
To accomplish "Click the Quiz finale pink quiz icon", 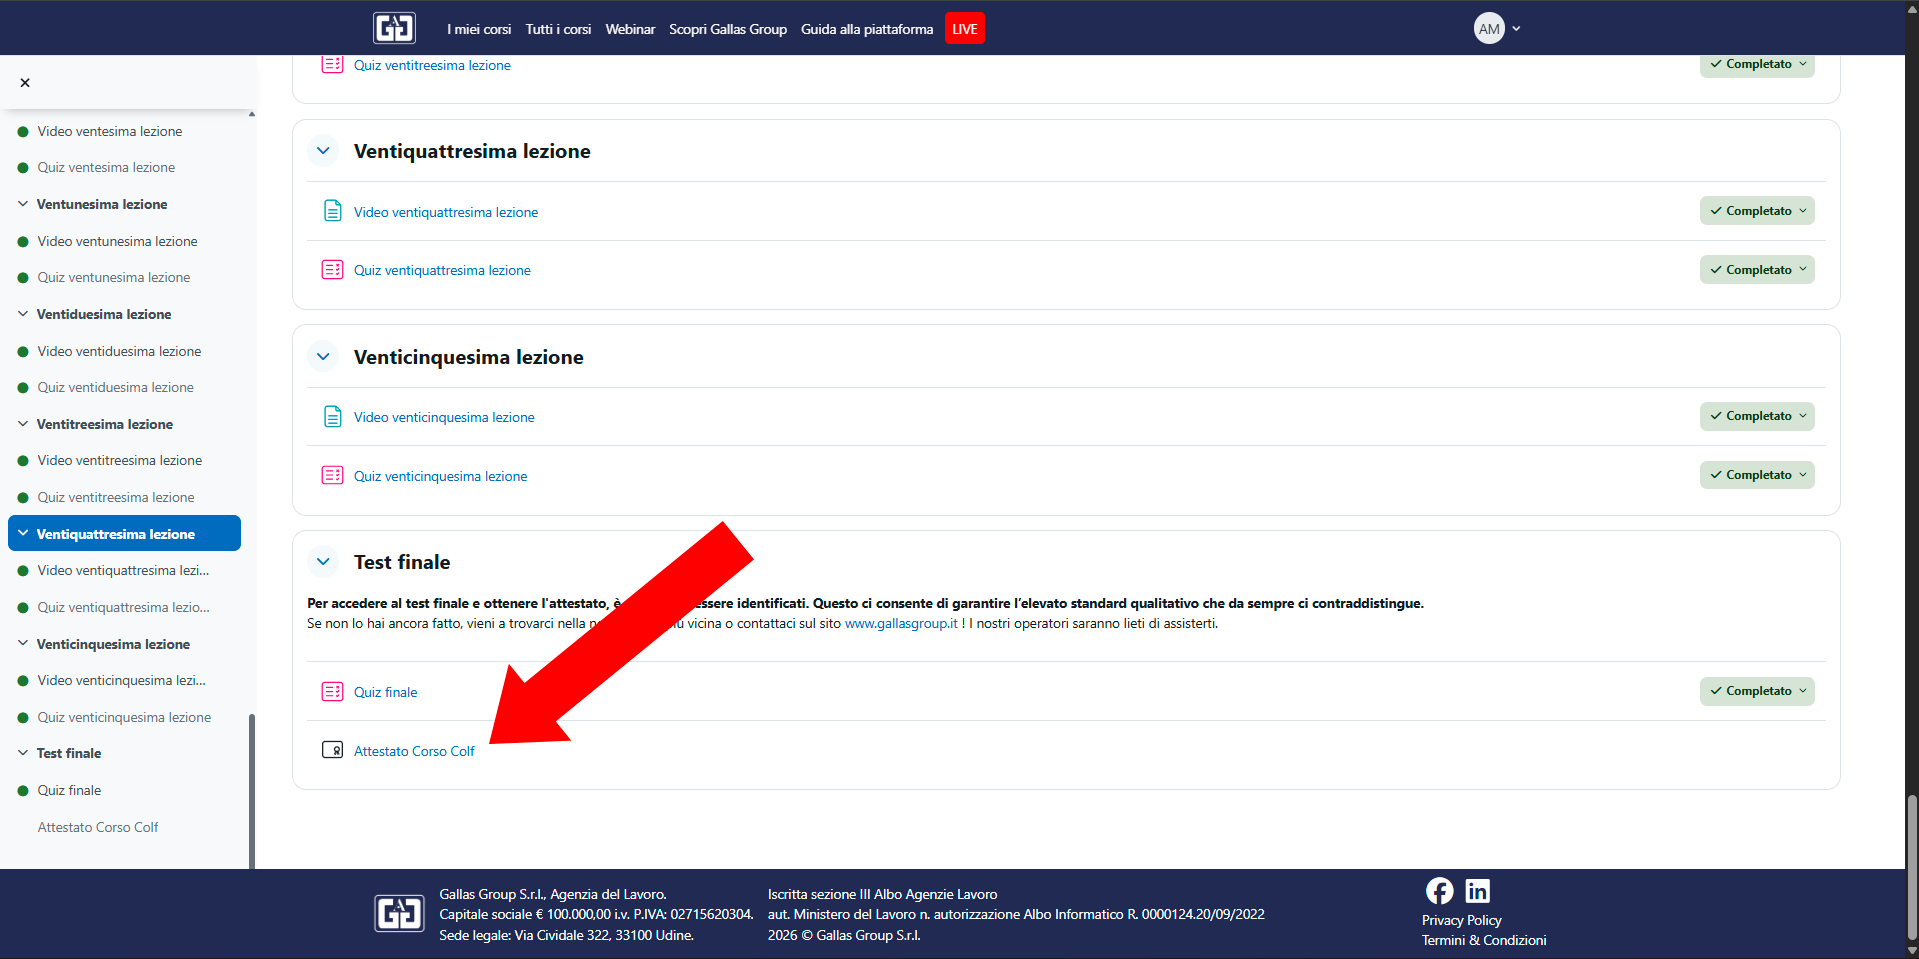I will (x=332, y=691).
